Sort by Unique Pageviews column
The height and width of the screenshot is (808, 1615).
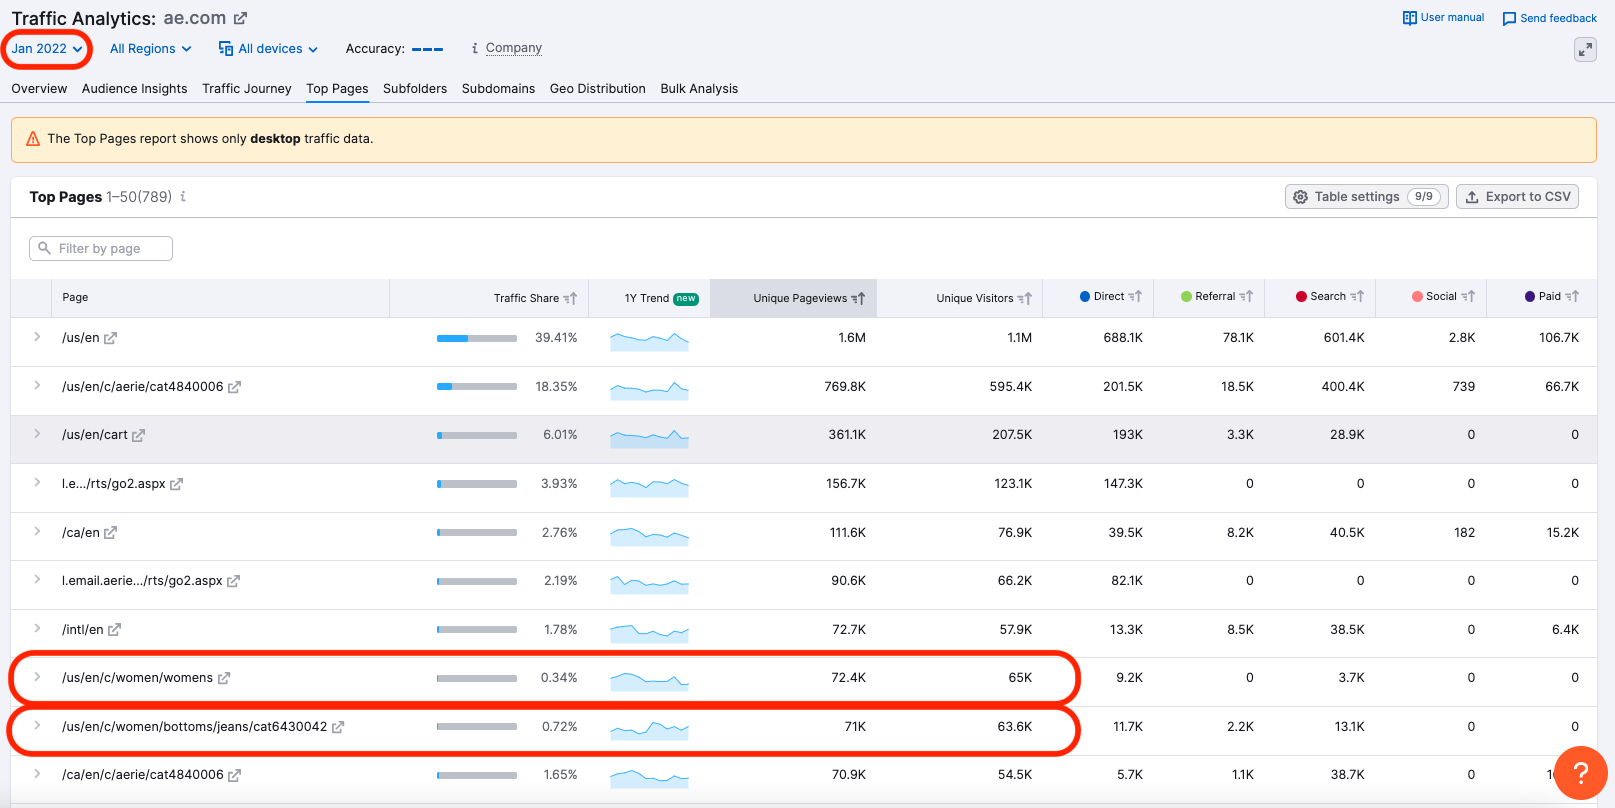click(x=809, y=298)
